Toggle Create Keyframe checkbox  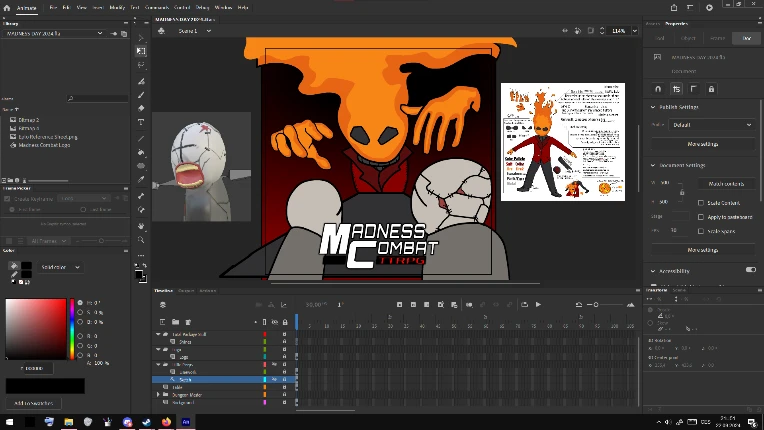[x=7, y=199]
